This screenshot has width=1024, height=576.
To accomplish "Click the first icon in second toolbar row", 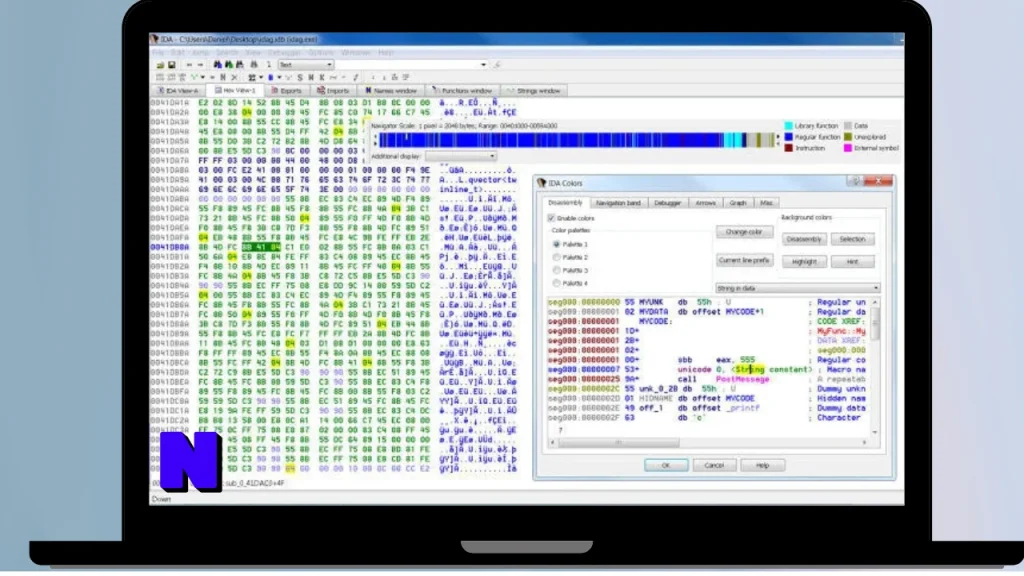I will 159,77.
